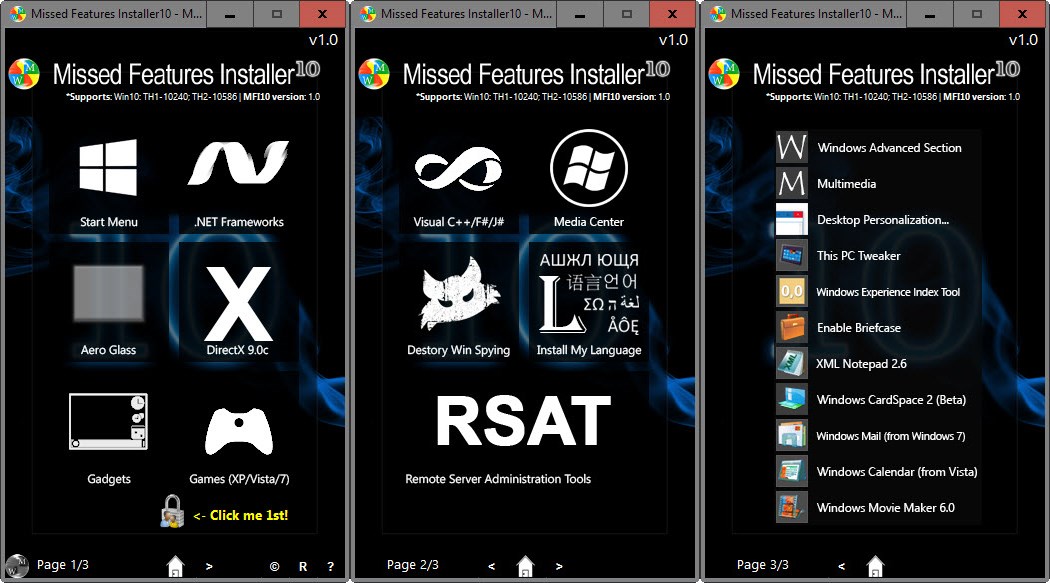Select 'Multimedia' list entry text
1050x583 pixels.
point(846,183)
